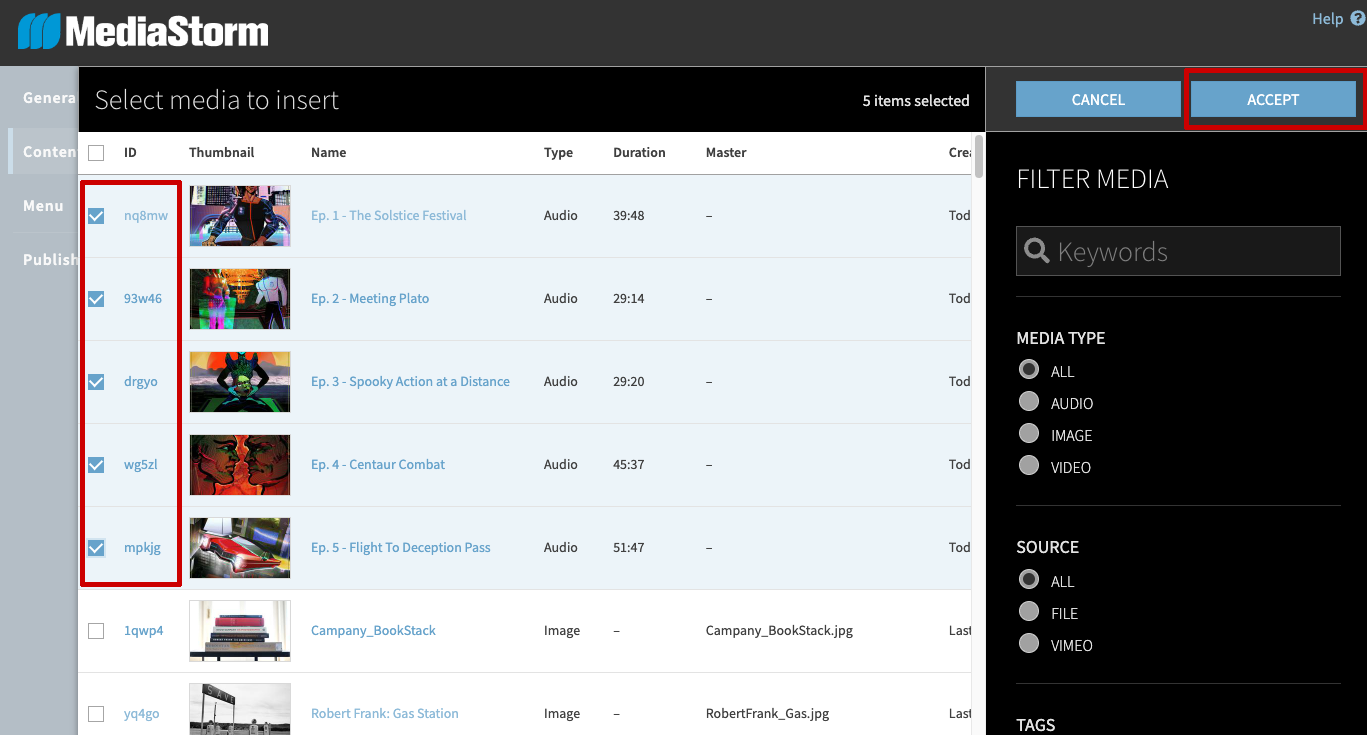Choose VIMEO as the source filter
The height and width of the screenshot is (735, 1367).
pos(1029,644)
